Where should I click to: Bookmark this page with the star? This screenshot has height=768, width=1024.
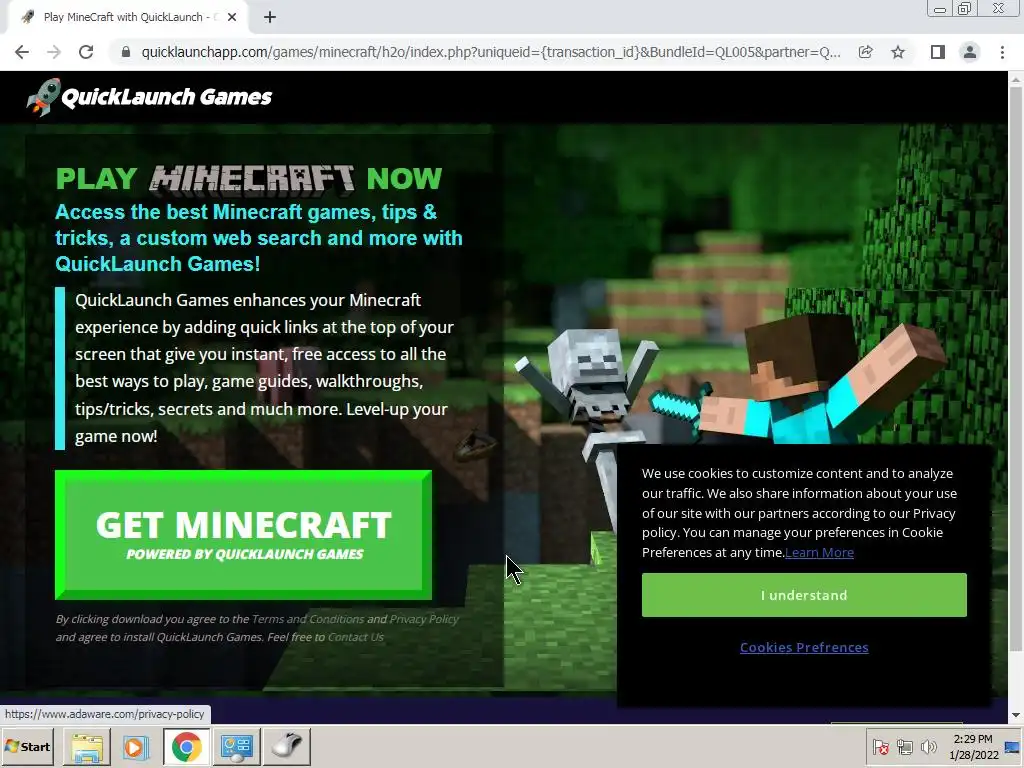pyautogui.click(x=898, y=52)
